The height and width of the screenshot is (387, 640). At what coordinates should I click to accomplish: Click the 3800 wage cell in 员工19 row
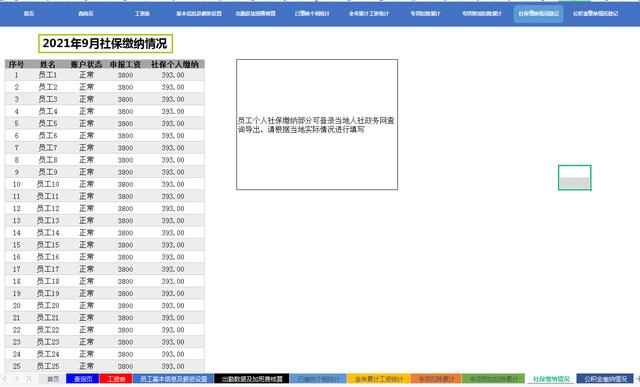click(x=125, y=294)
